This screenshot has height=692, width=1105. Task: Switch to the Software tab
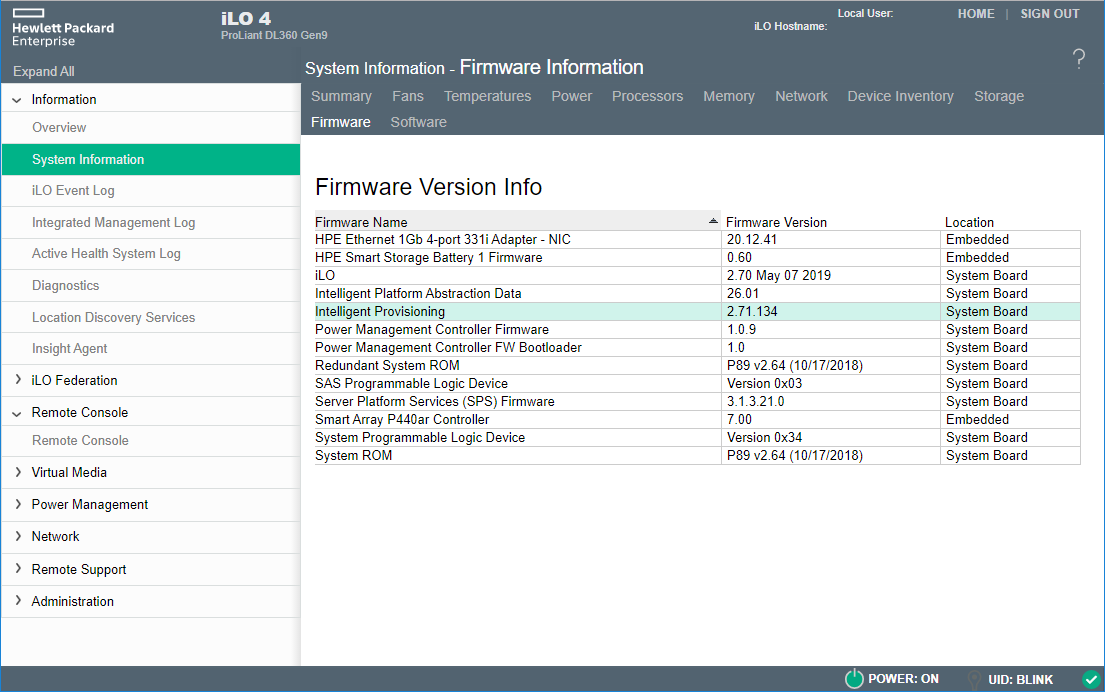(x=418, y=121)
